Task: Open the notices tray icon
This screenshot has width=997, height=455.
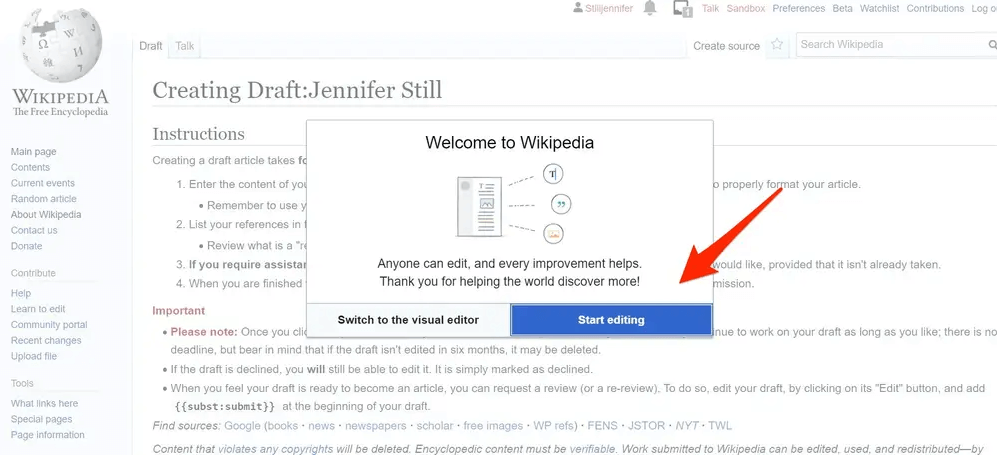Action: tap(682, 9)
